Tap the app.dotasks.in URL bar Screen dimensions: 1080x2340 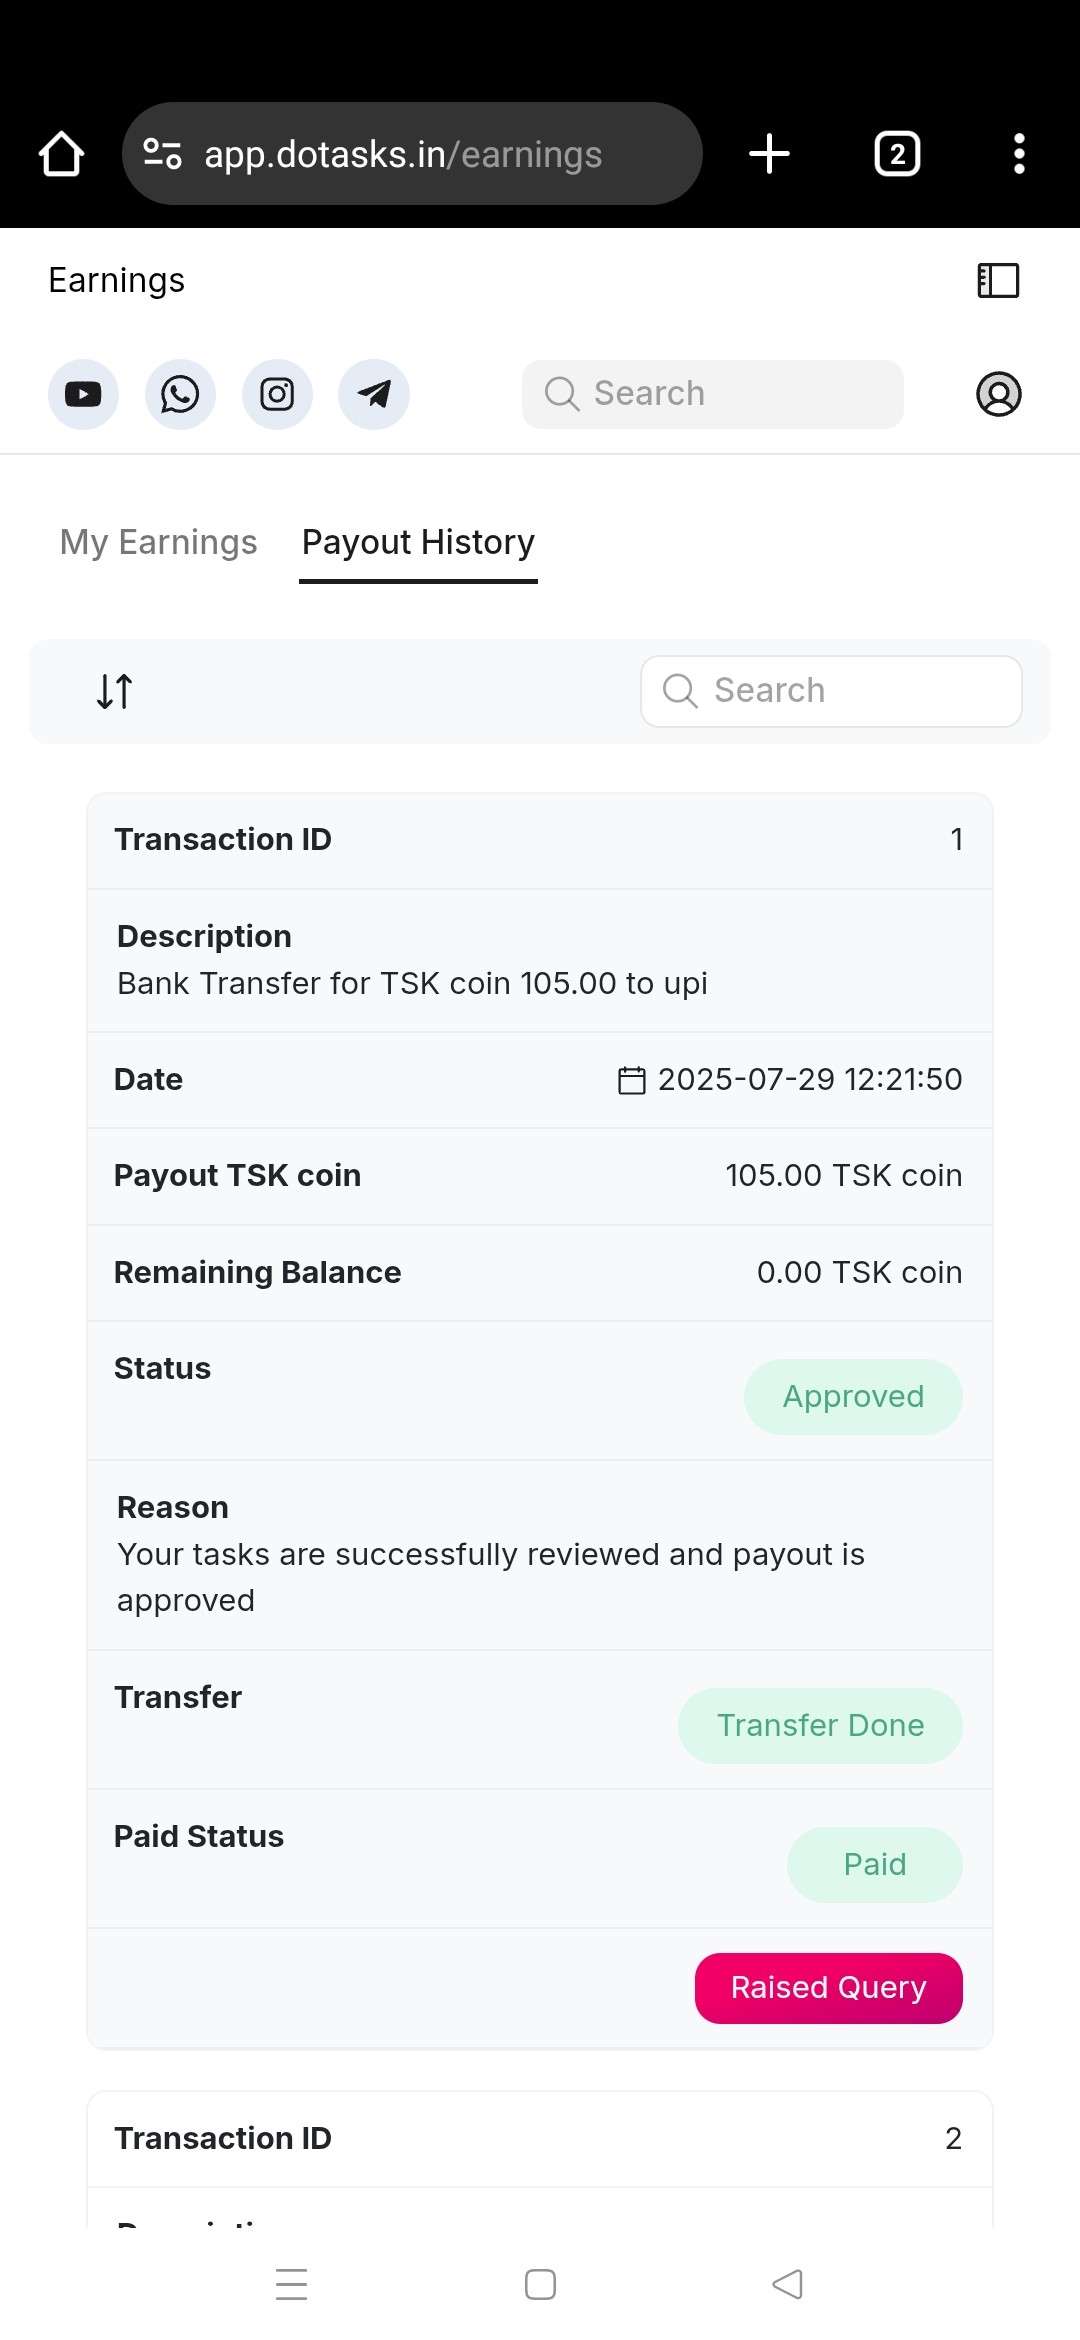420,154
